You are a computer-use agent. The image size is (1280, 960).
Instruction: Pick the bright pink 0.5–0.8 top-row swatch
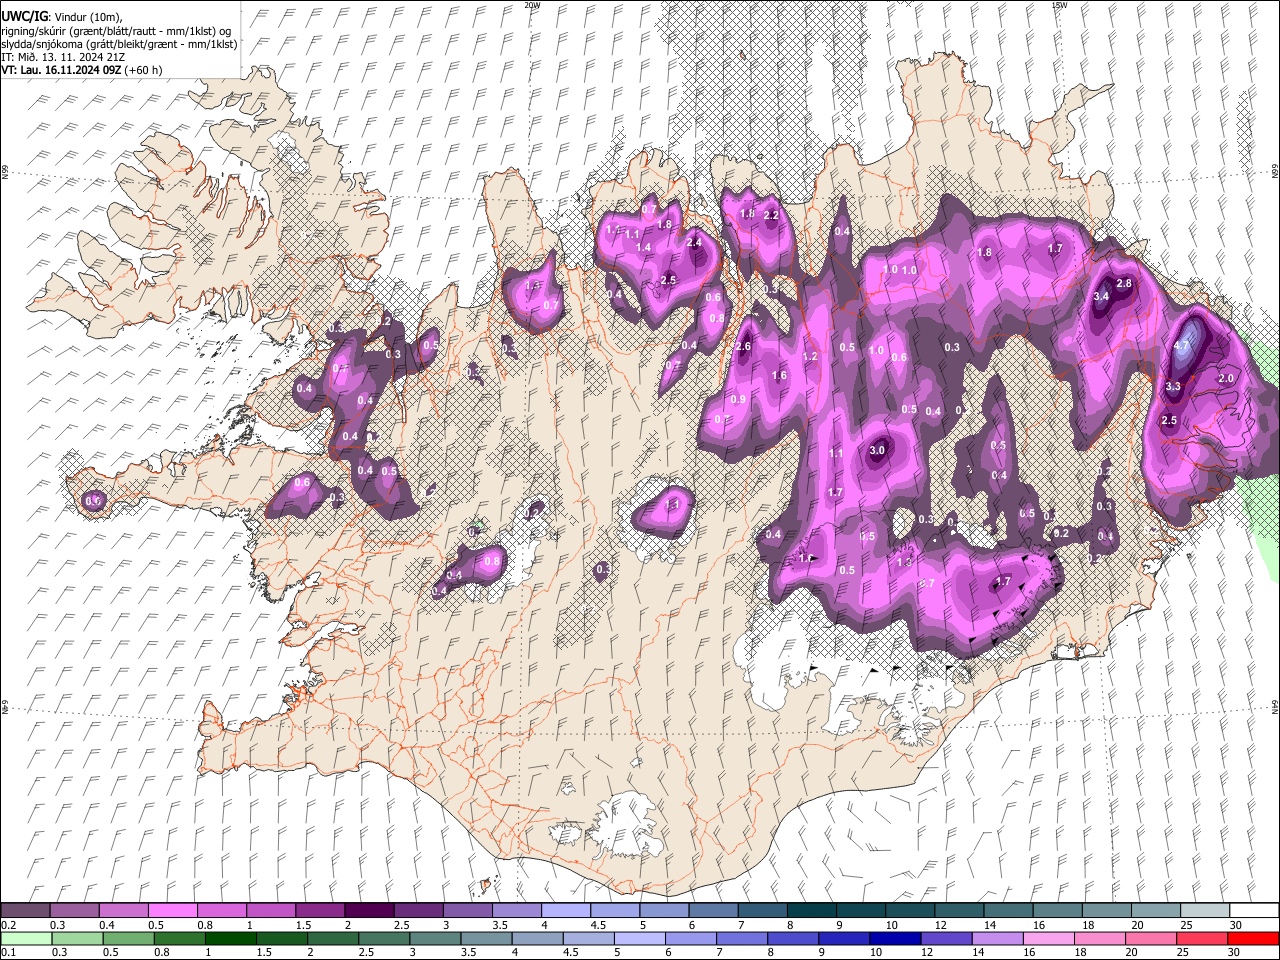point(172,911)
